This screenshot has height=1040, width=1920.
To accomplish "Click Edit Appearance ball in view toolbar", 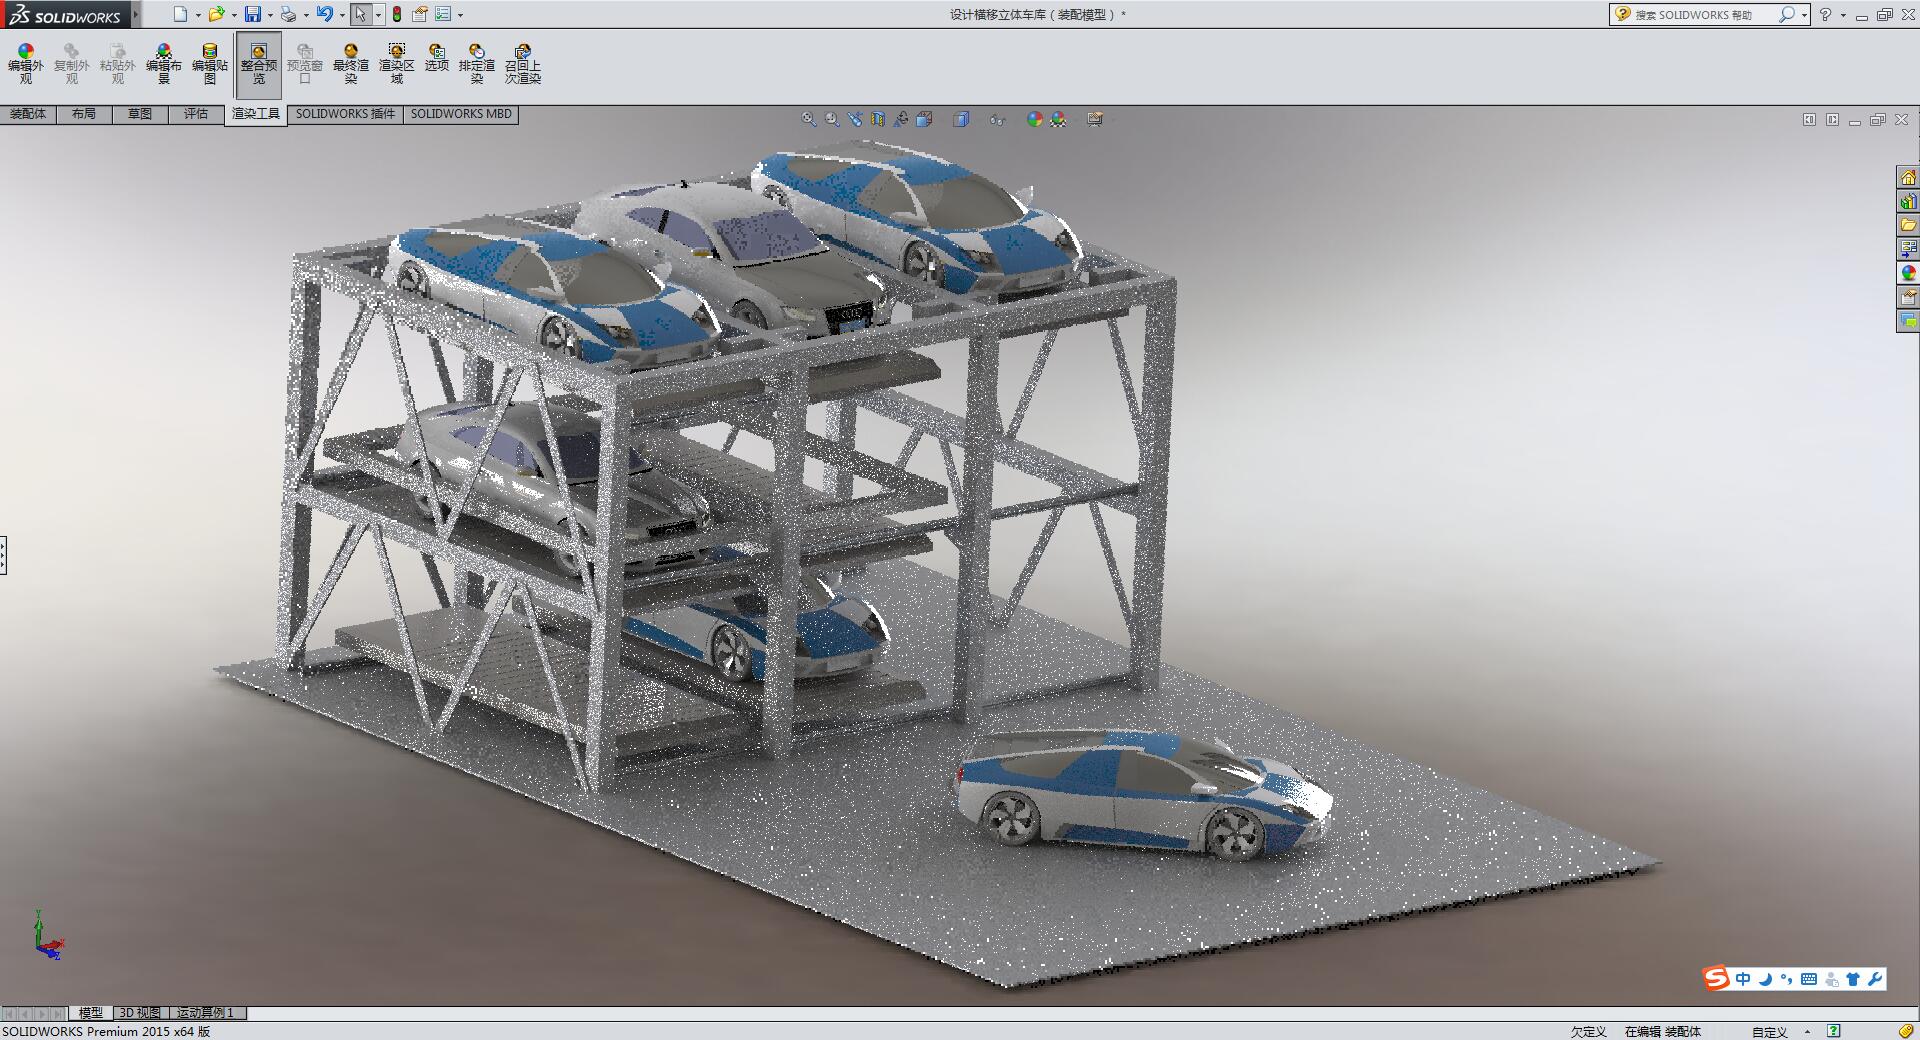I will click(1035, 119).
